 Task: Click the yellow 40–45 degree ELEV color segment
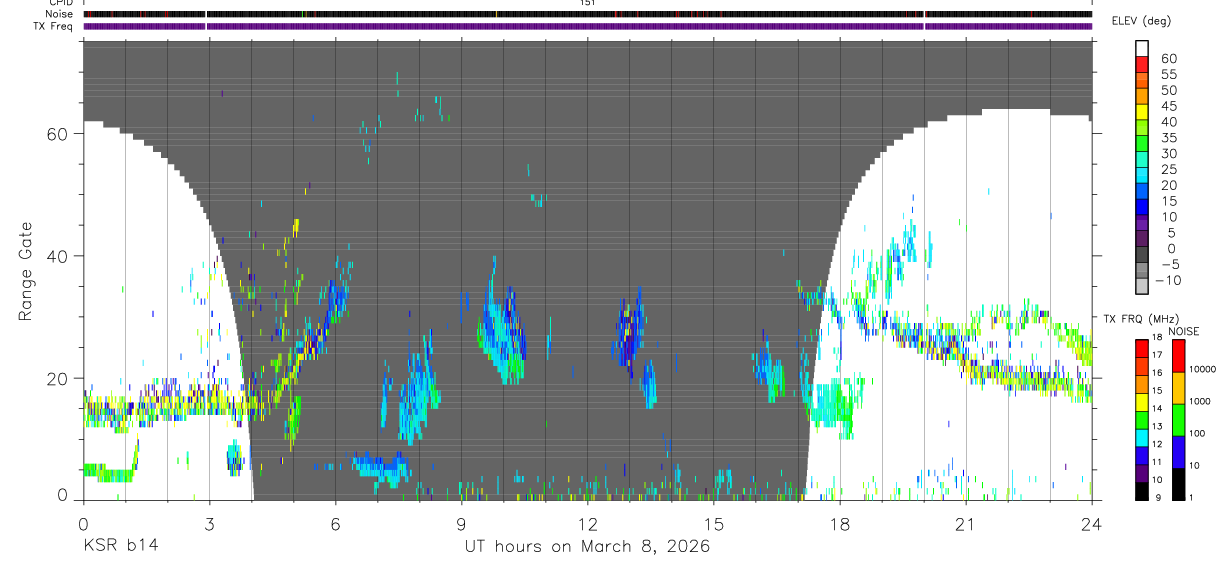(1142, 113)
